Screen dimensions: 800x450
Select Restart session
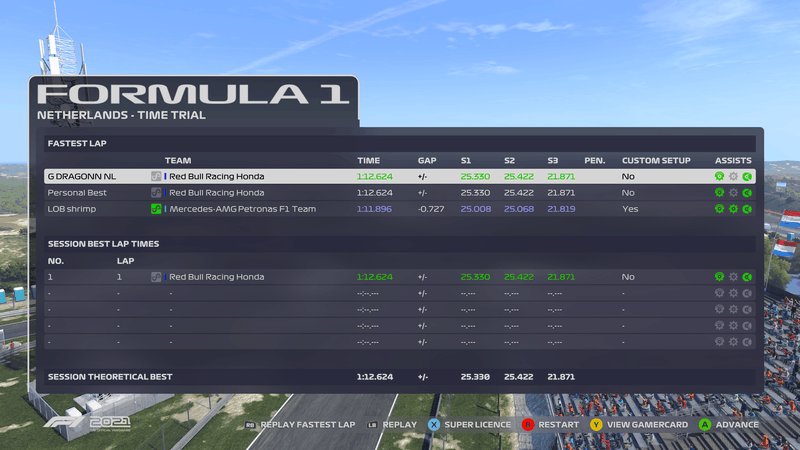pyautogui.click(x=559, y=425)
